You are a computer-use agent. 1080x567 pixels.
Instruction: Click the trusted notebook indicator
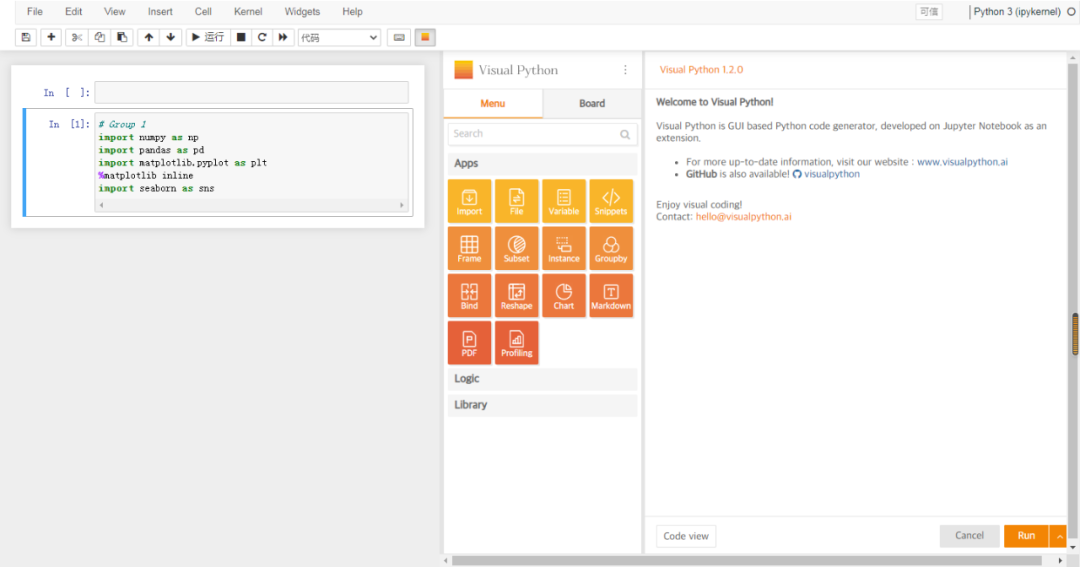click(x=928, y=12)
